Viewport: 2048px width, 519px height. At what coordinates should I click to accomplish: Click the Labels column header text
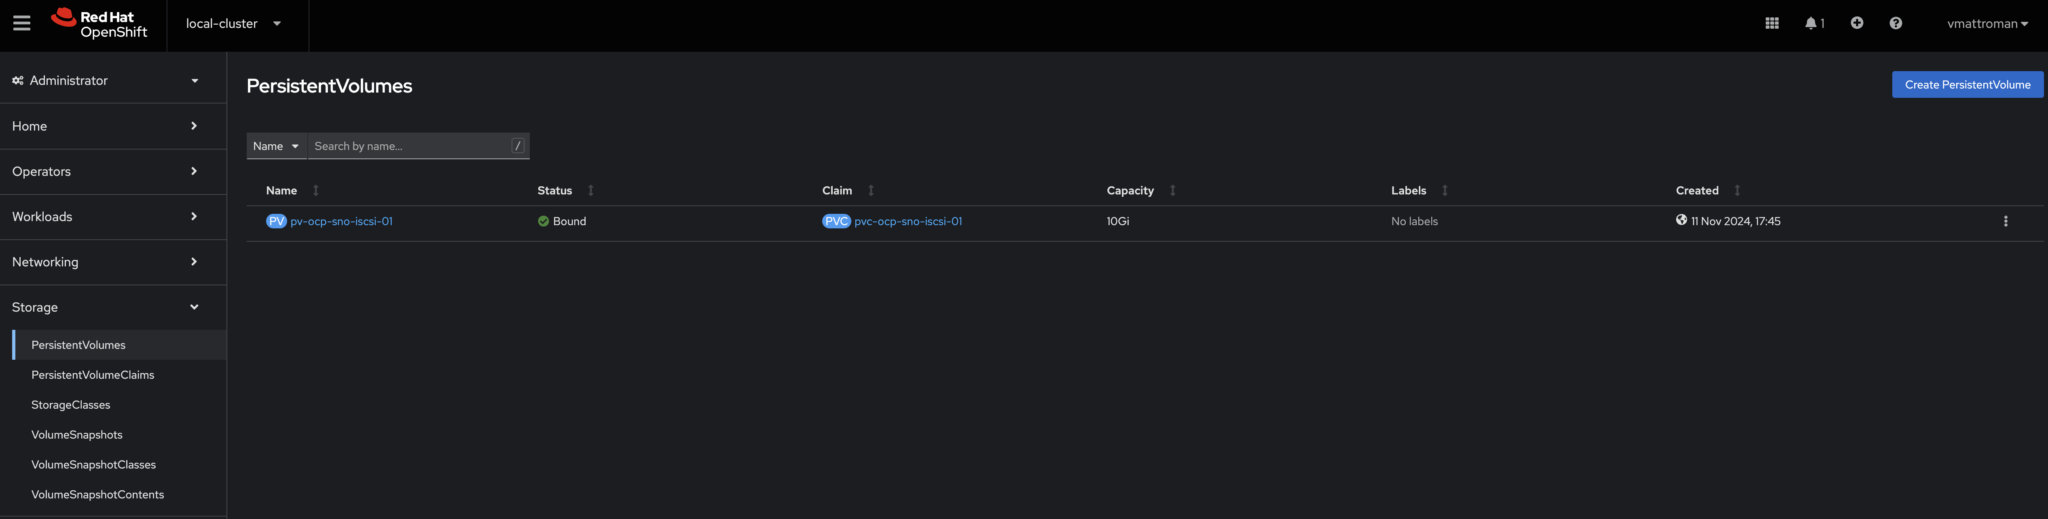1408,190
